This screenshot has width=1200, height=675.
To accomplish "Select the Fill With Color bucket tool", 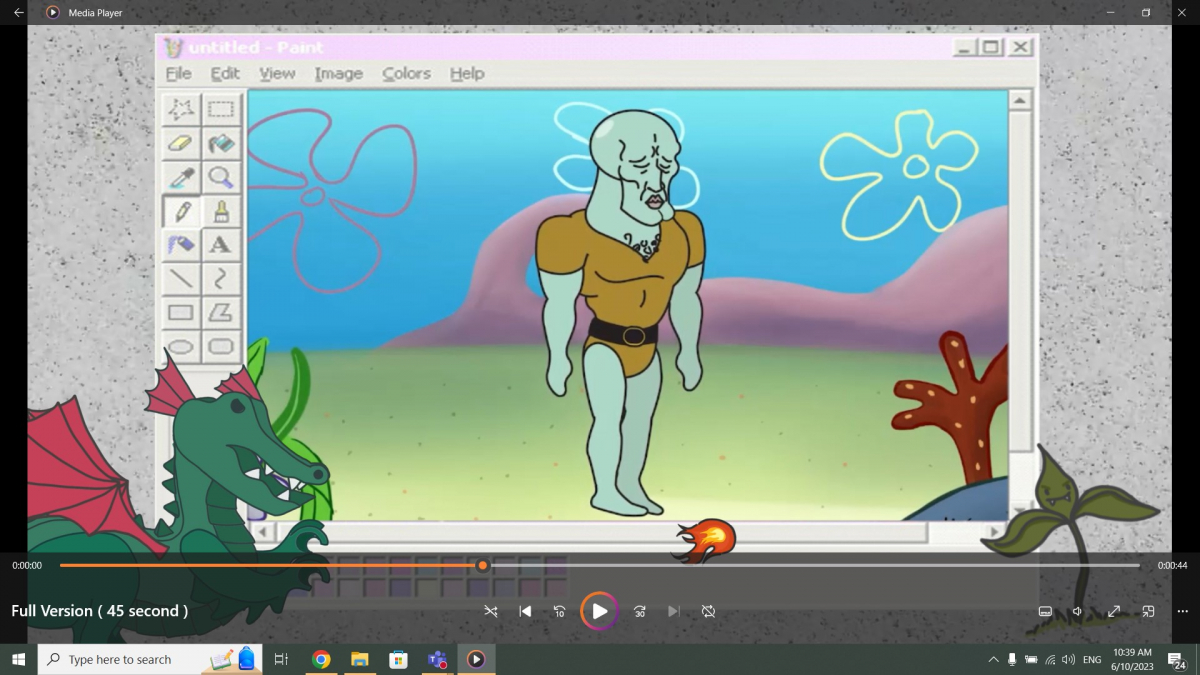I will [221, 144].
